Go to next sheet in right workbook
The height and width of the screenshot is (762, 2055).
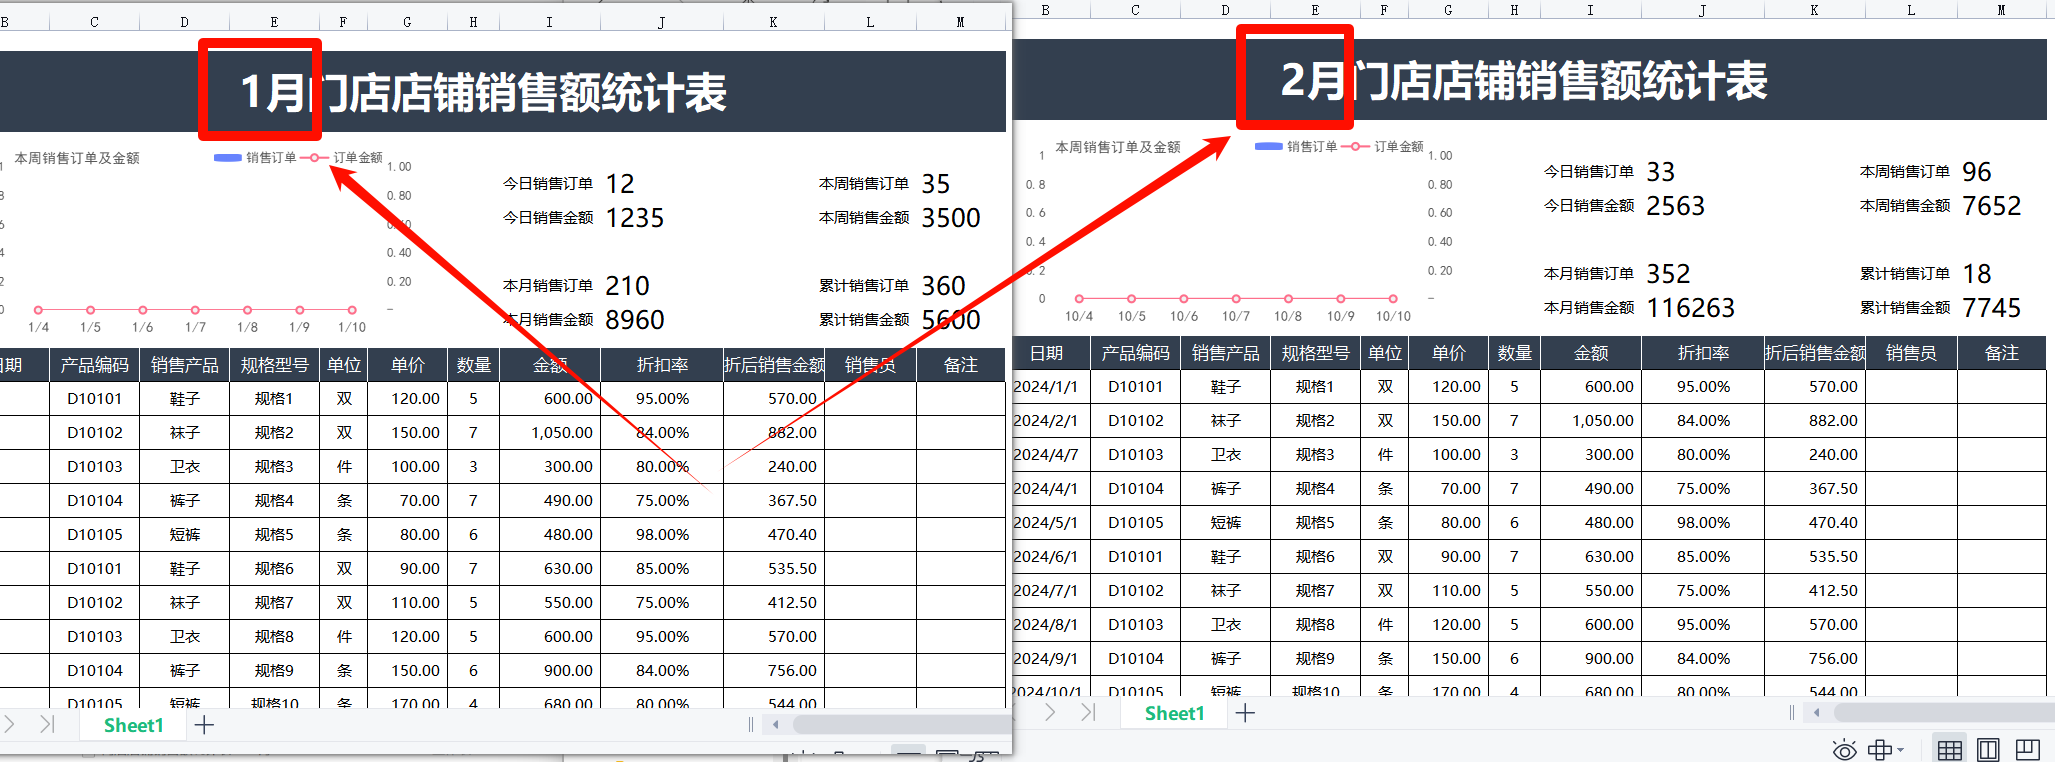1050,713
